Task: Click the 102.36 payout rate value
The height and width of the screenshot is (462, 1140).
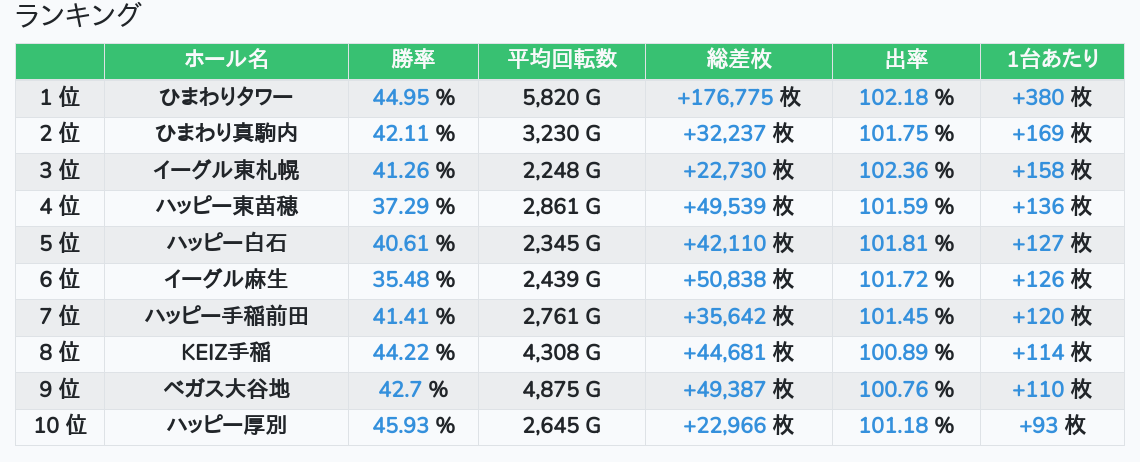Action: click(893, 170)
